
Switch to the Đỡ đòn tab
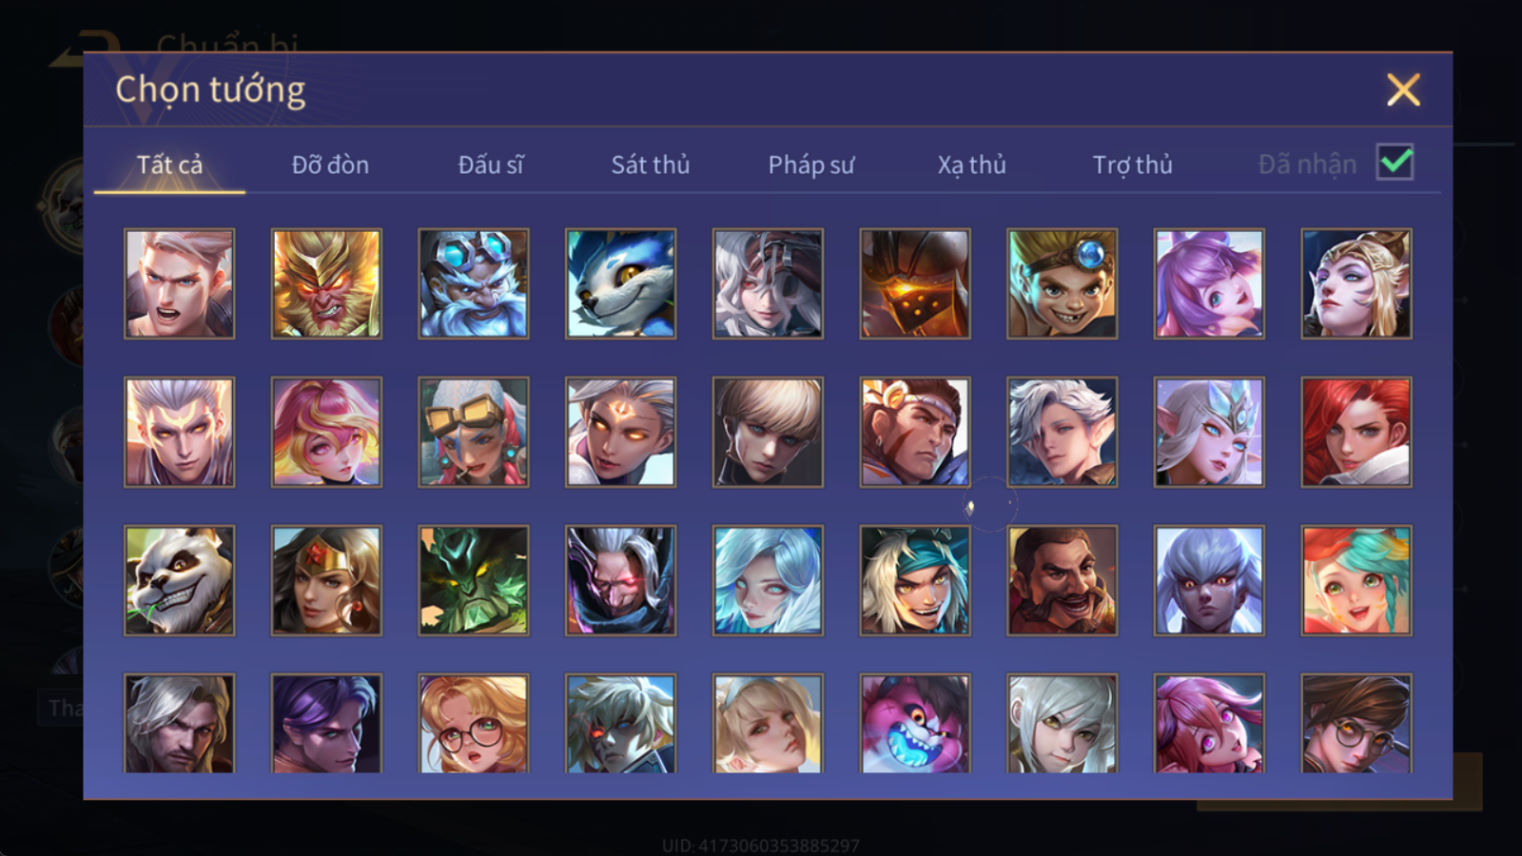pos(330,165)
